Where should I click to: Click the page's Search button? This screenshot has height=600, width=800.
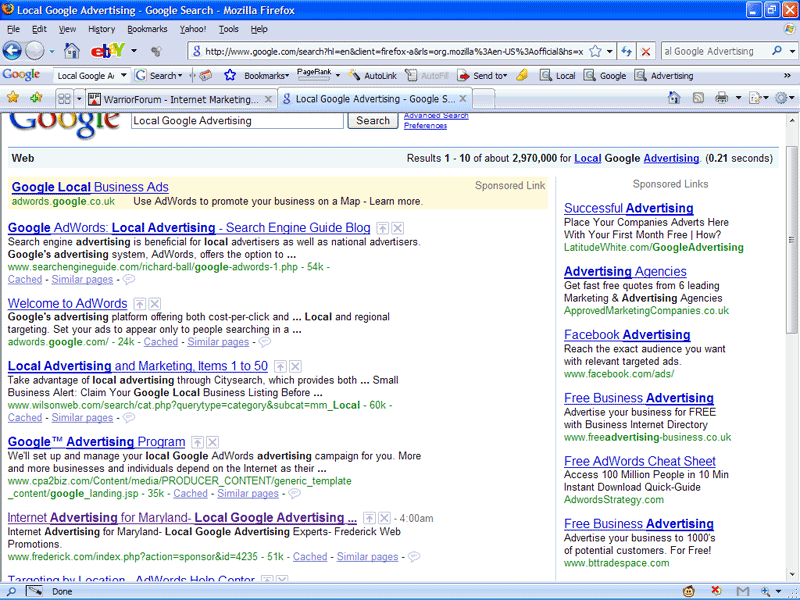point(373,121)
